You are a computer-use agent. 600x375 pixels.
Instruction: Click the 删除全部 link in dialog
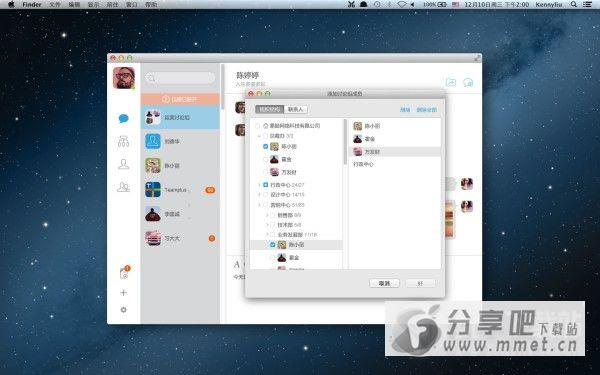(427, 110)
